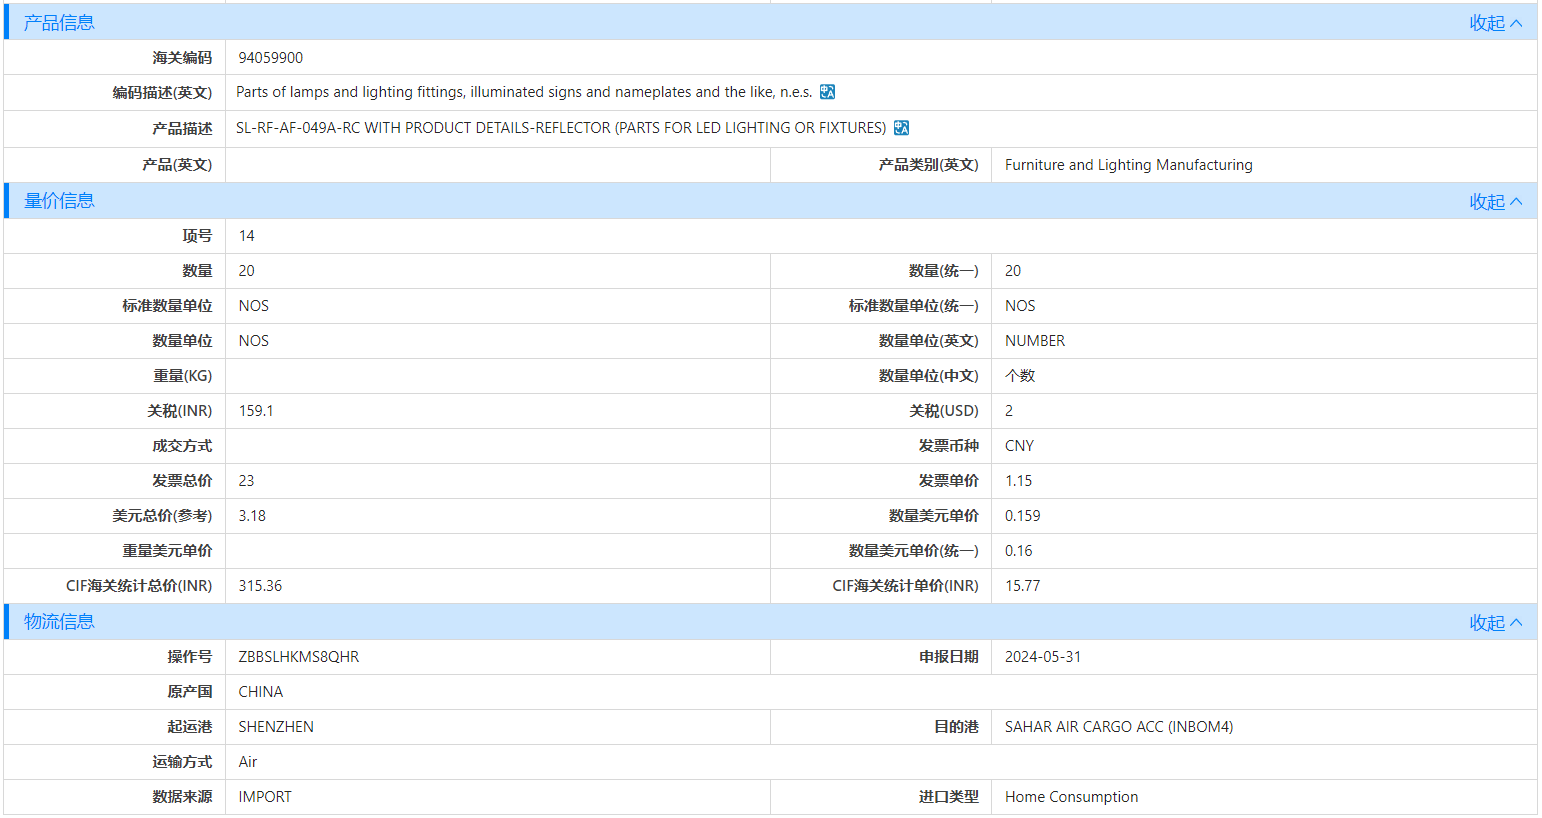Click the CIF total price 315.36 value
Screen dimensions: 1542x818
(x=262, y=585)
